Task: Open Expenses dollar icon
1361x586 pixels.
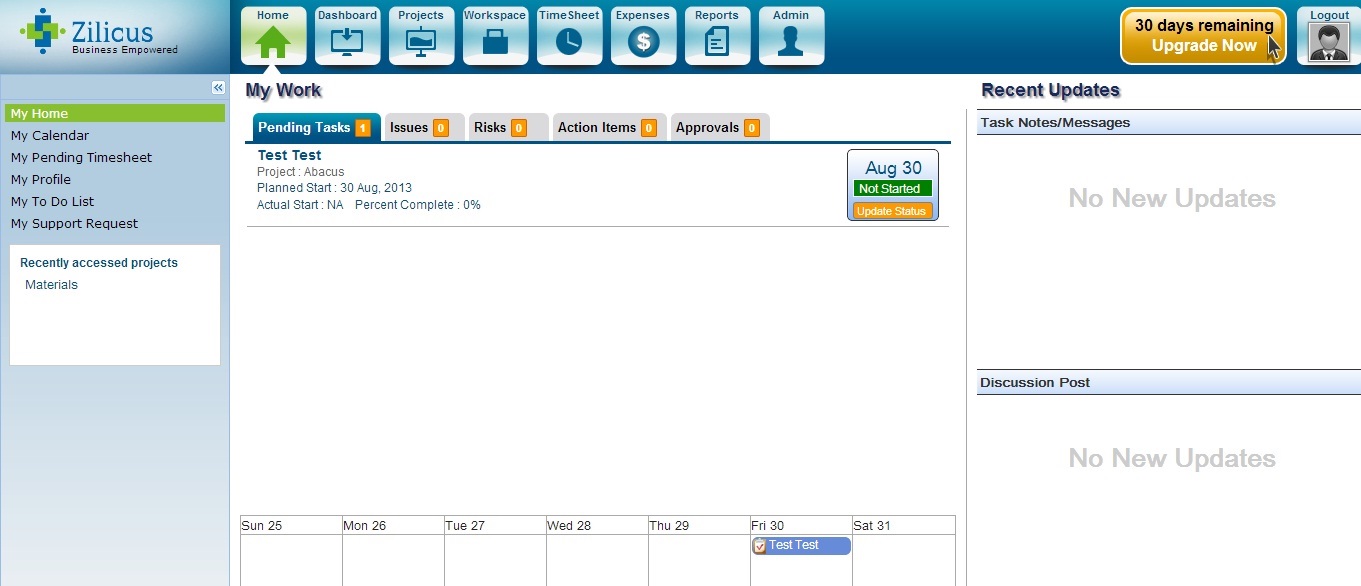Action: click(x=643, y=42)
